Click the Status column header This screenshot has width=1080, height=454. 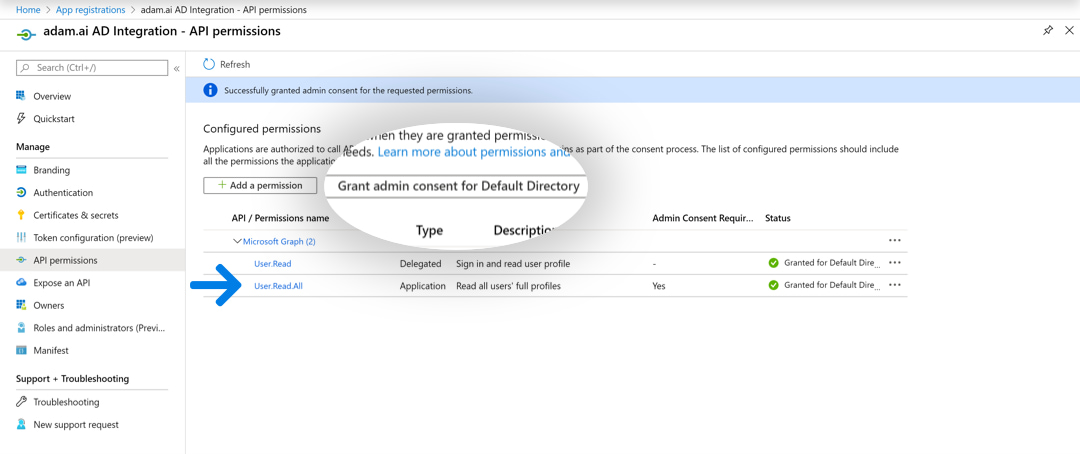pyautogui.click(x=778, y=218)
